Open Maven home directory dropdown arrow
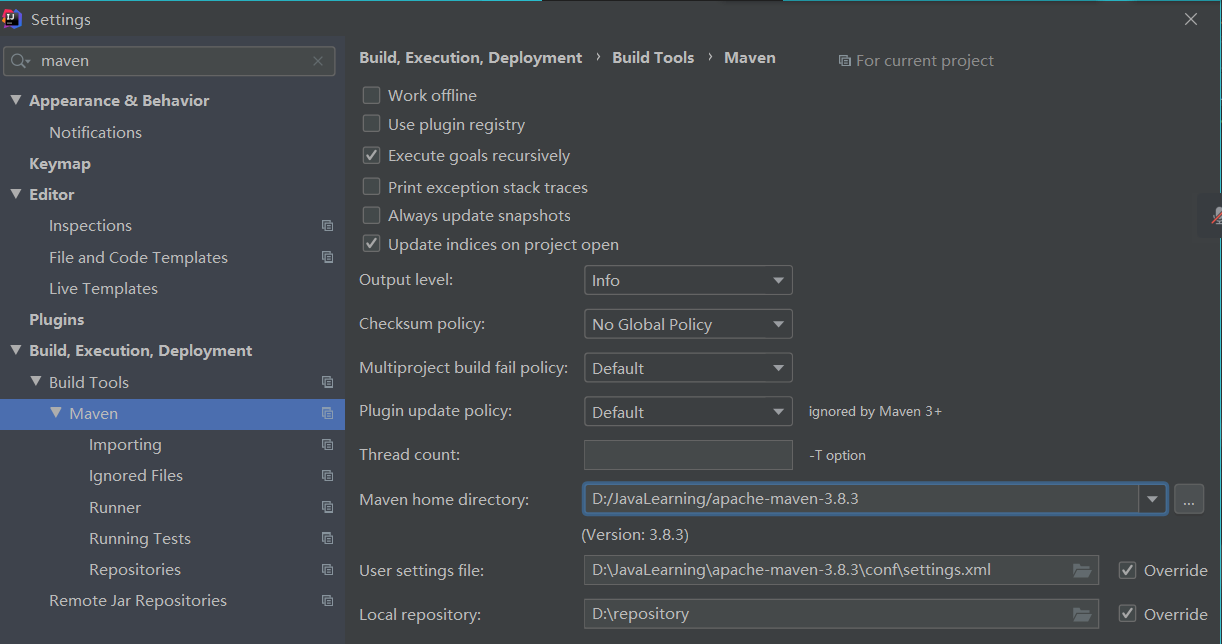 [x=1153, y=498]
